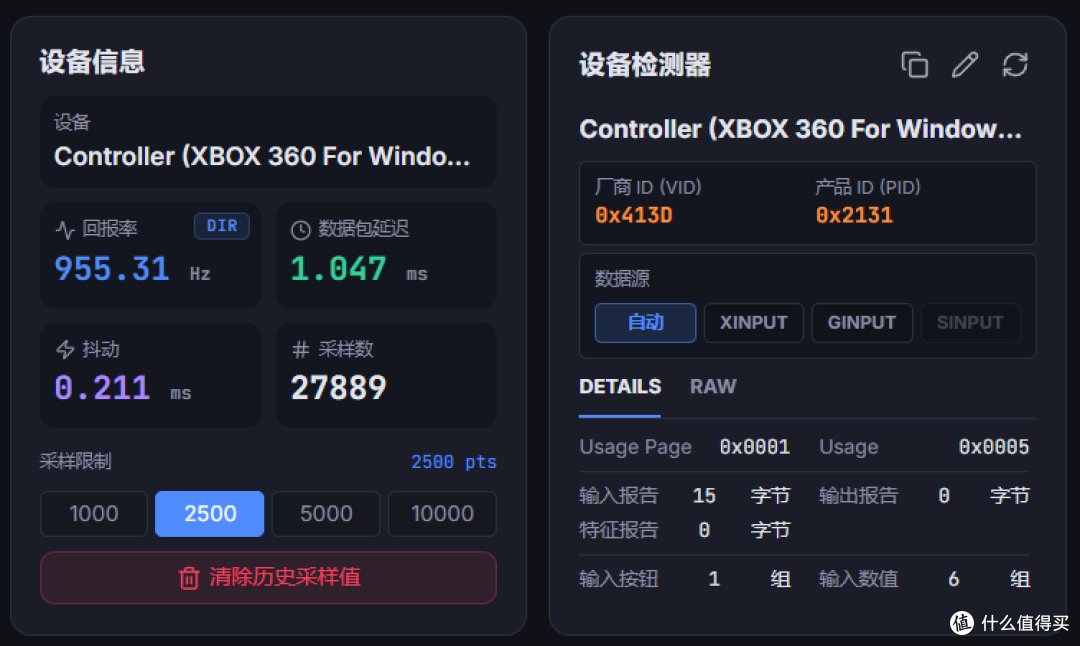Click the 27889 sample count
This screenshot has width=1080, height=646.
(338, 388)
